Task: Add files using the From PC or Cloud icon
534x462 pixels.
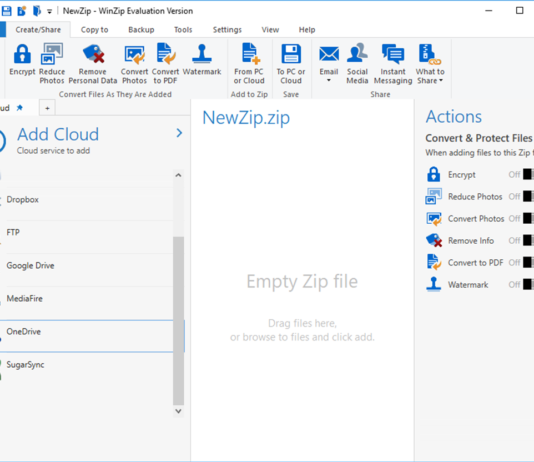Action: [250, 54]
